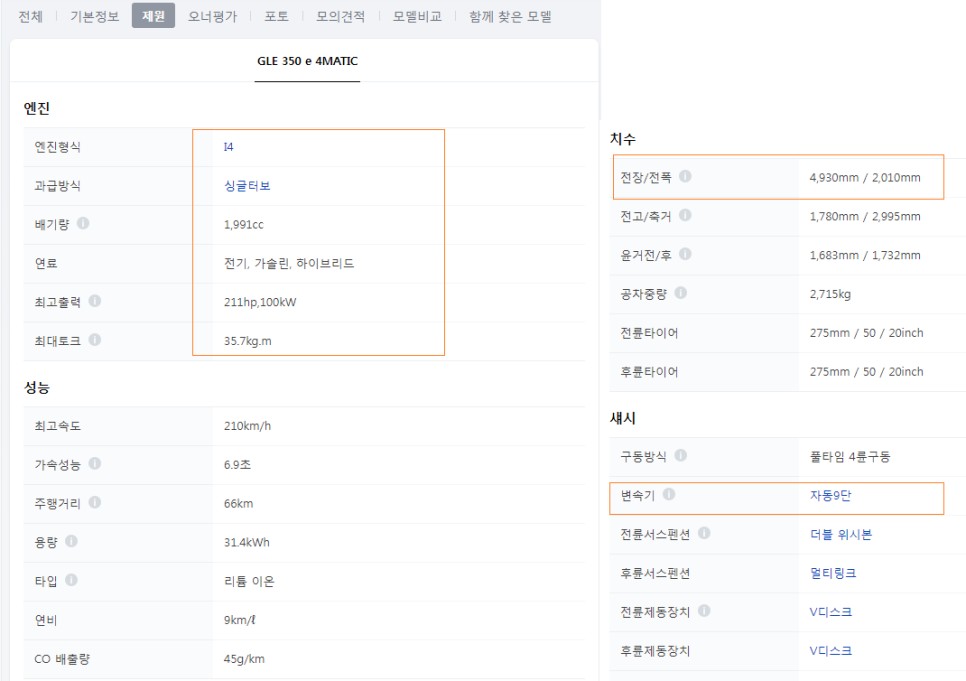Click the info icon next to 전고/축거
The image size is (966, 681).
(685, 215)
